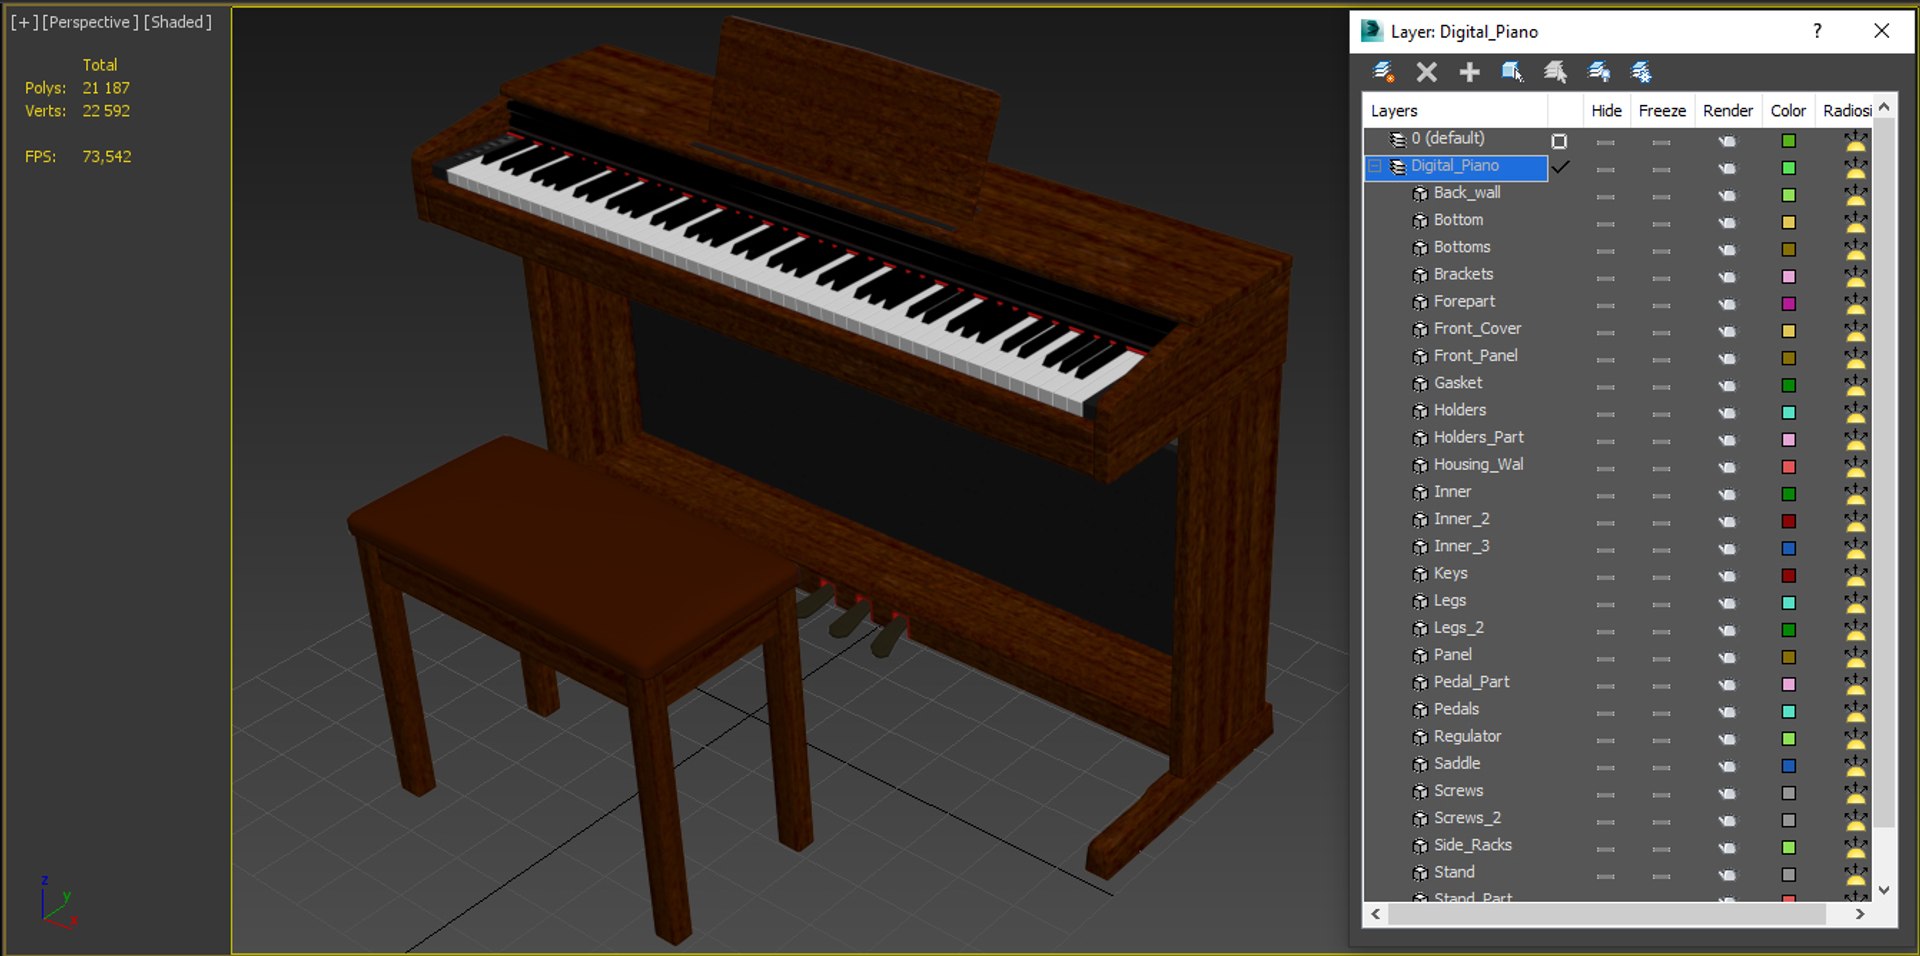The height and width of the screenshot is (956, 1920).
Task: Toggle Freeze for the Pedals object
Action: pos(1662,712)
